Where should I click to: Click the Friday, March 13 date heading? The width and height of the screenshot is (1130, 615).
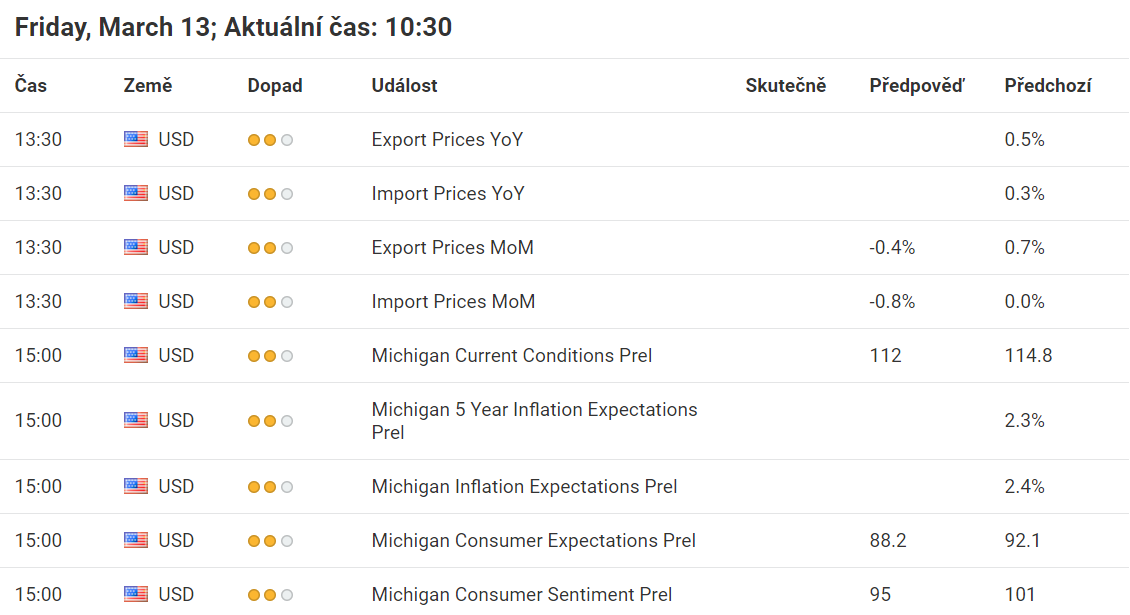pyautogui.click(x=113, y=27)
